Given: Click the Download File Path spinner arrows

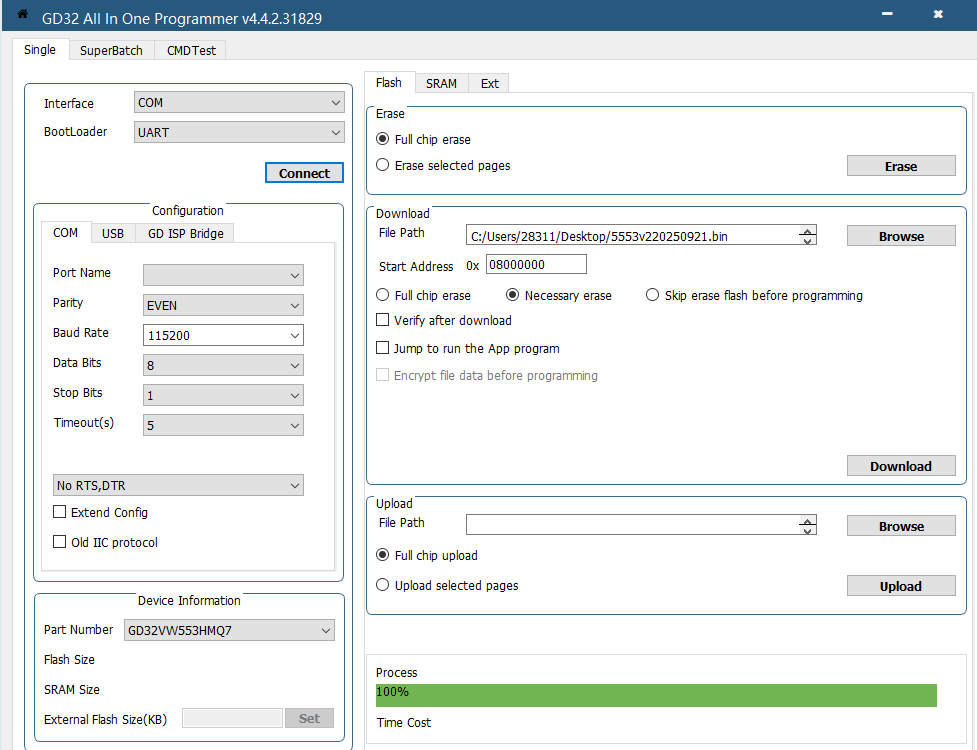Looking at the screenshot, I should pos(808,235).
